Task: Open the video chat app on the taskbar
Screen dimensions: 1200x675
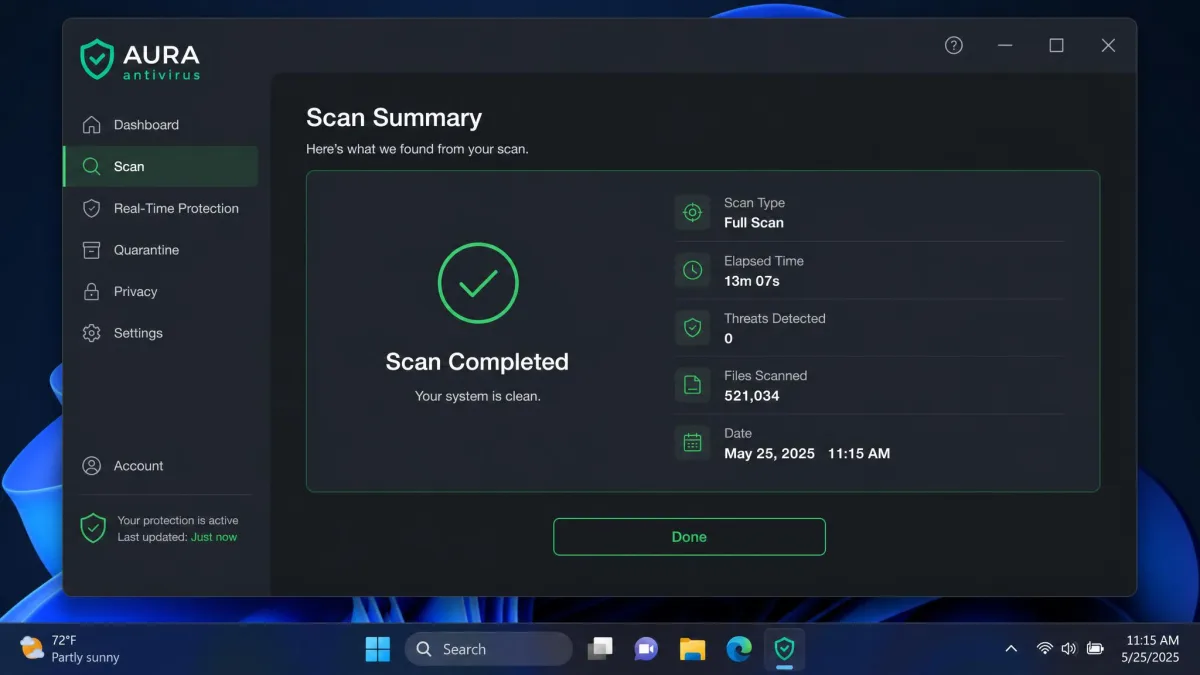Action: [x=646, y=649]
